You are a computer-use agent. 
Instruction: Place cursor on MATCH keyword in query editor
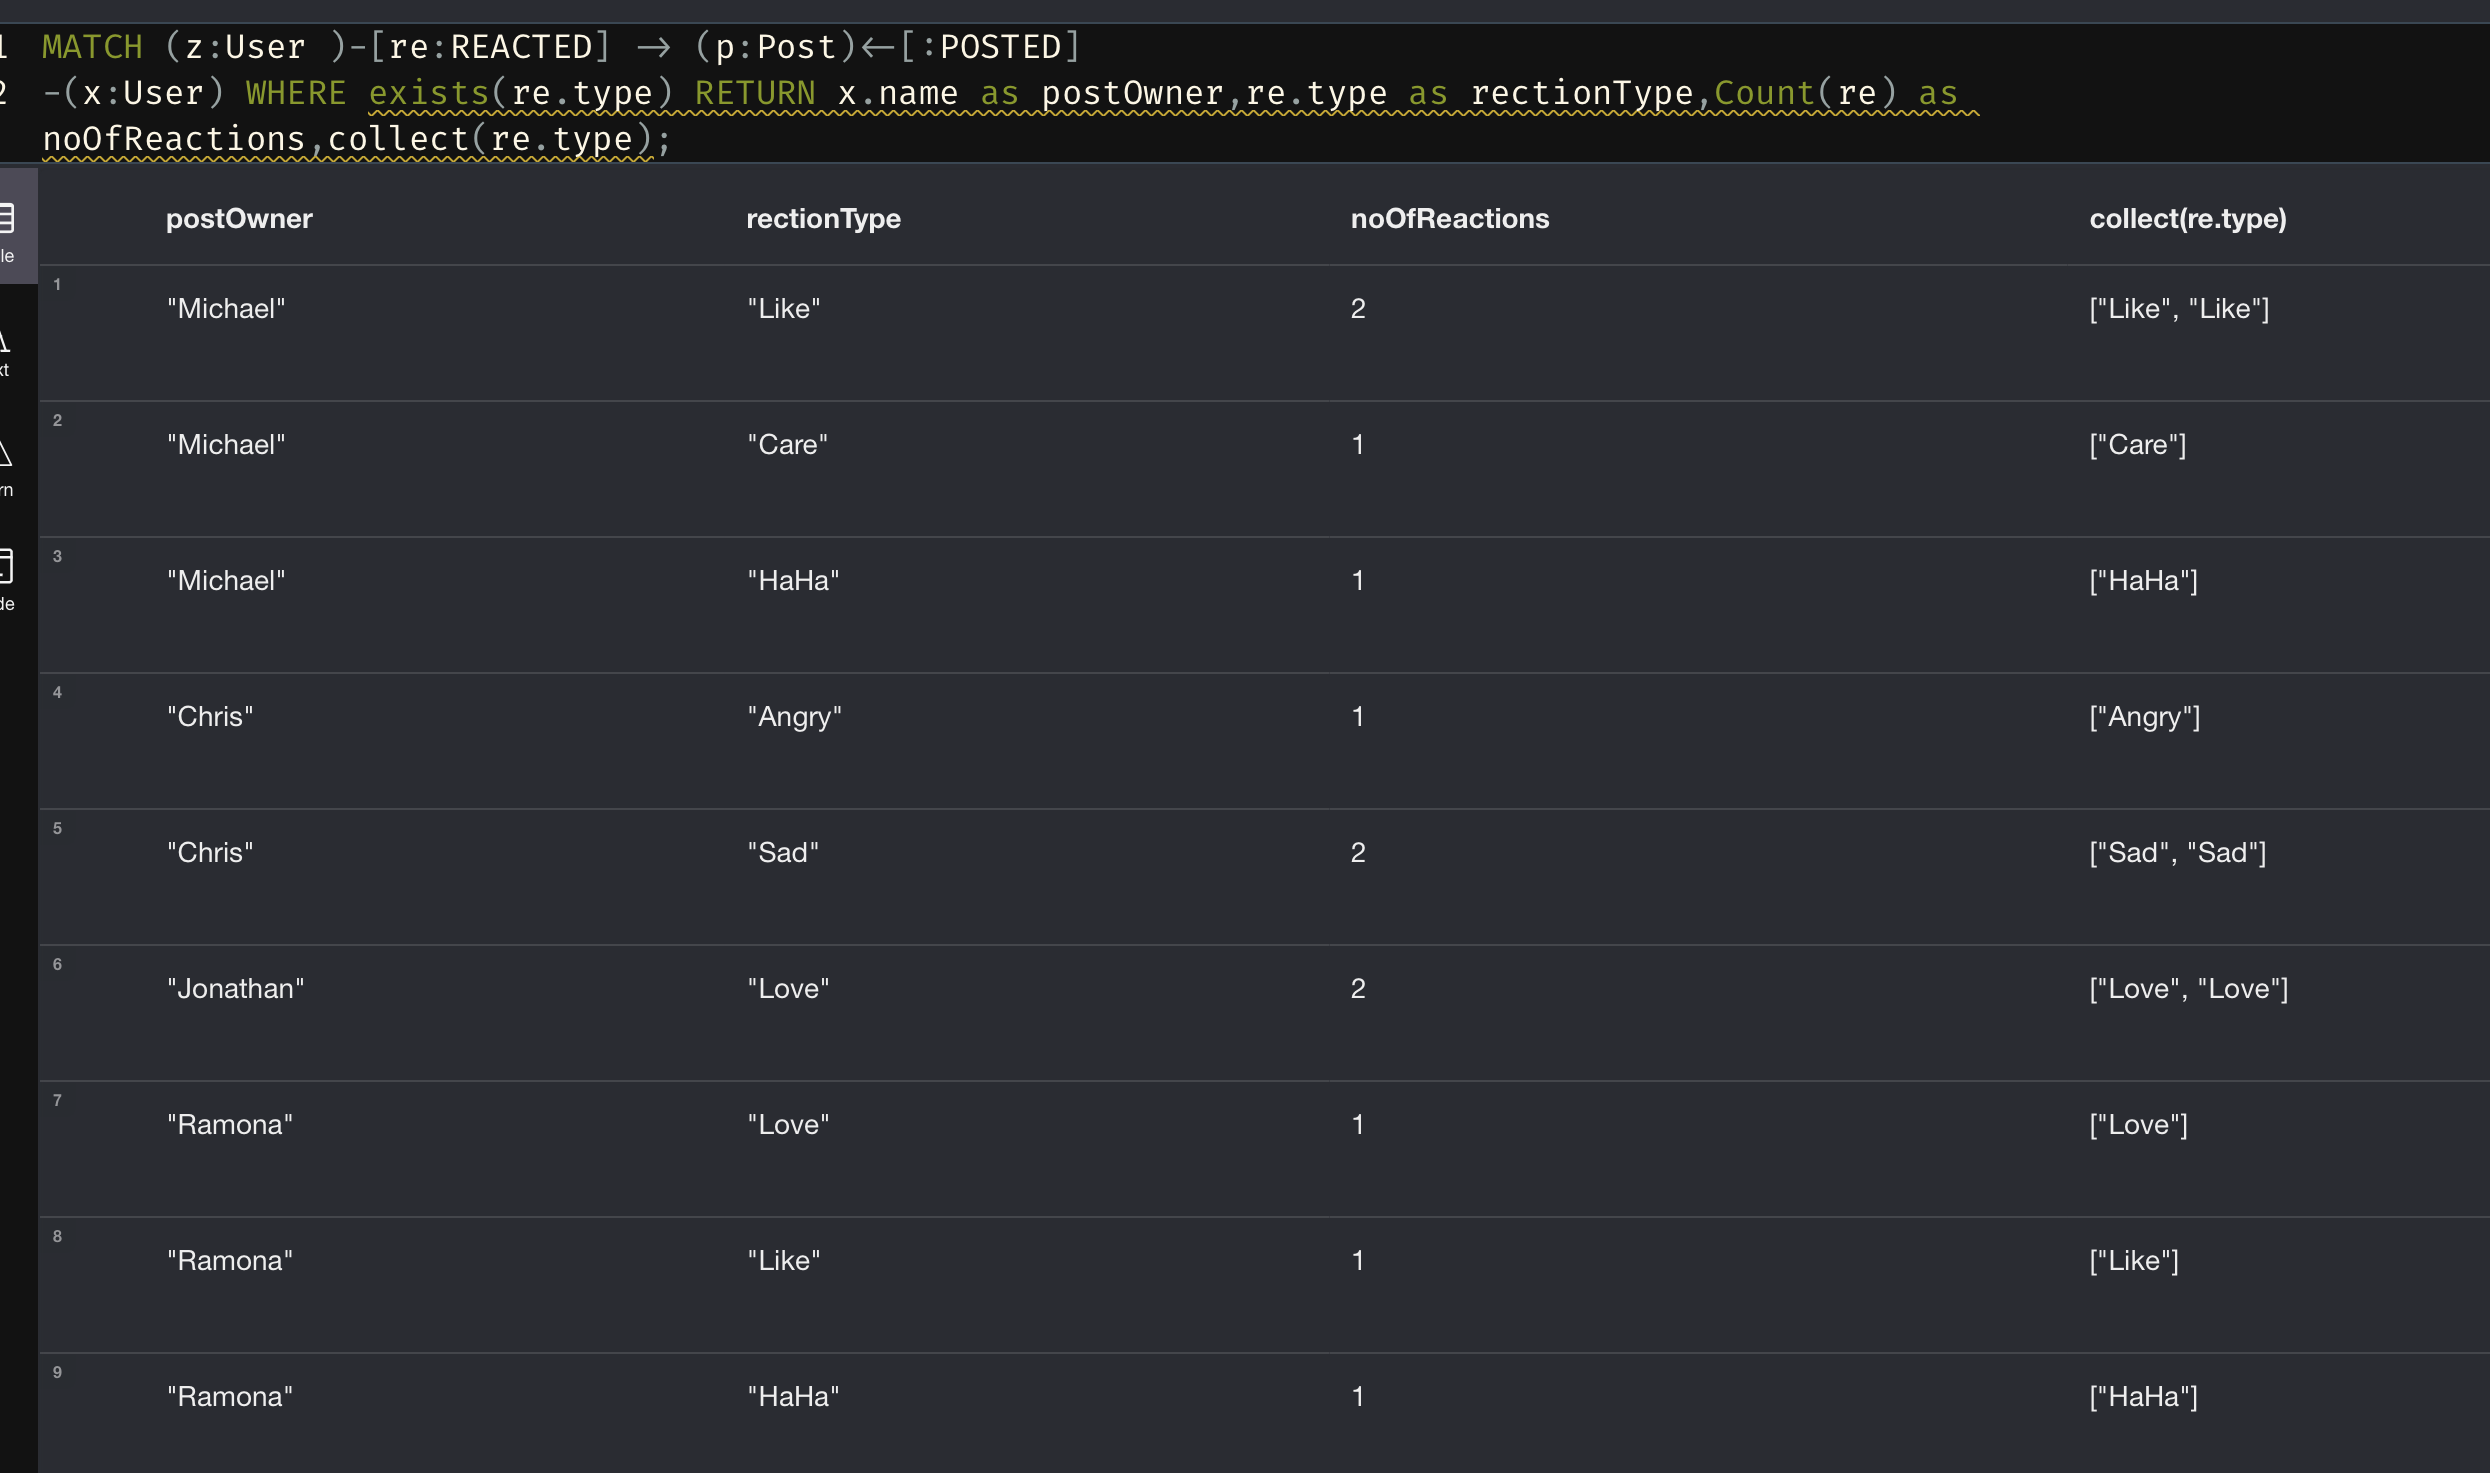(92, 47)
